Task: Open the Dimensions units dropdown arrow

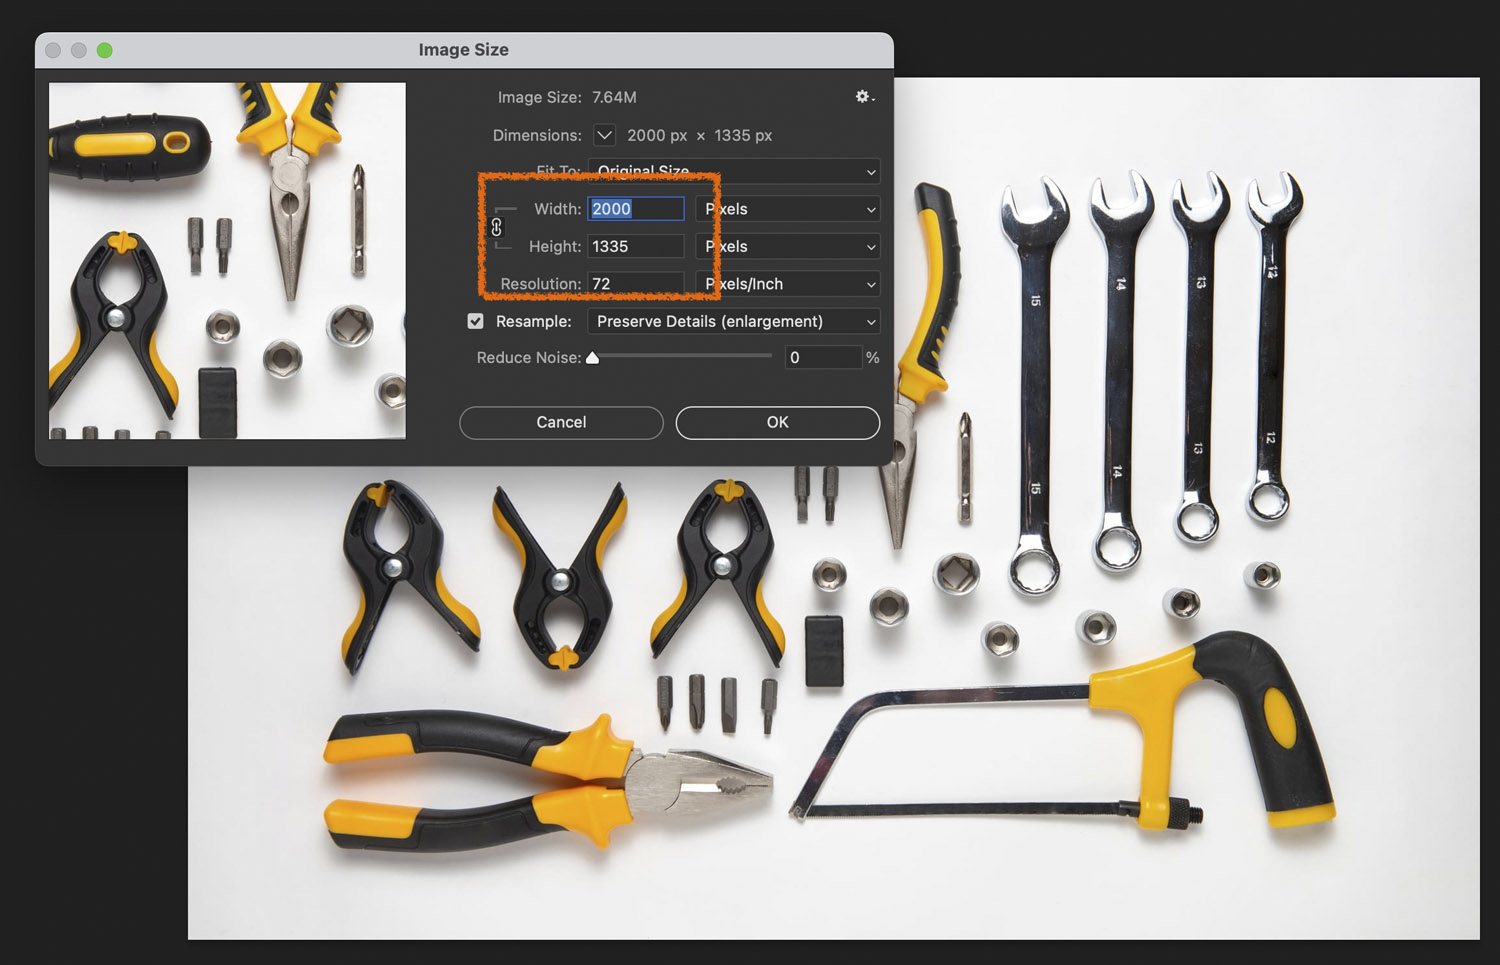Action: 604,135
